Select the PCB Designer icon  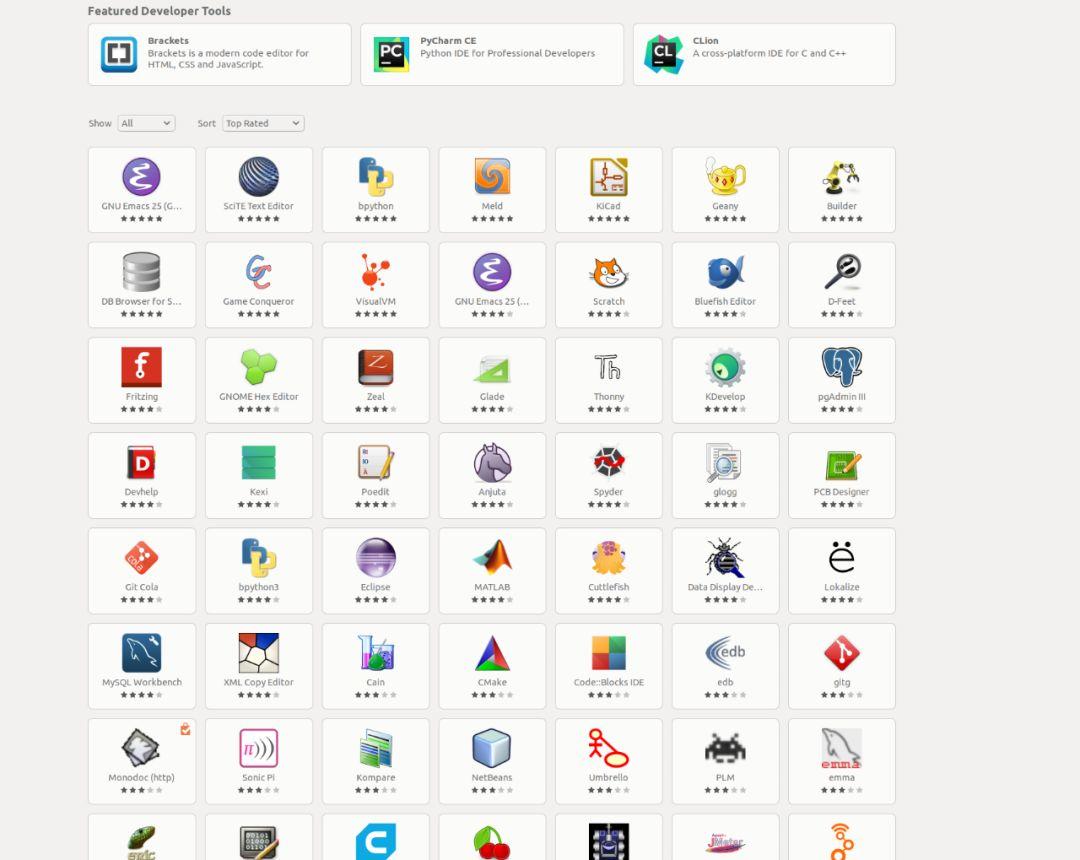[x=842, y=465]
